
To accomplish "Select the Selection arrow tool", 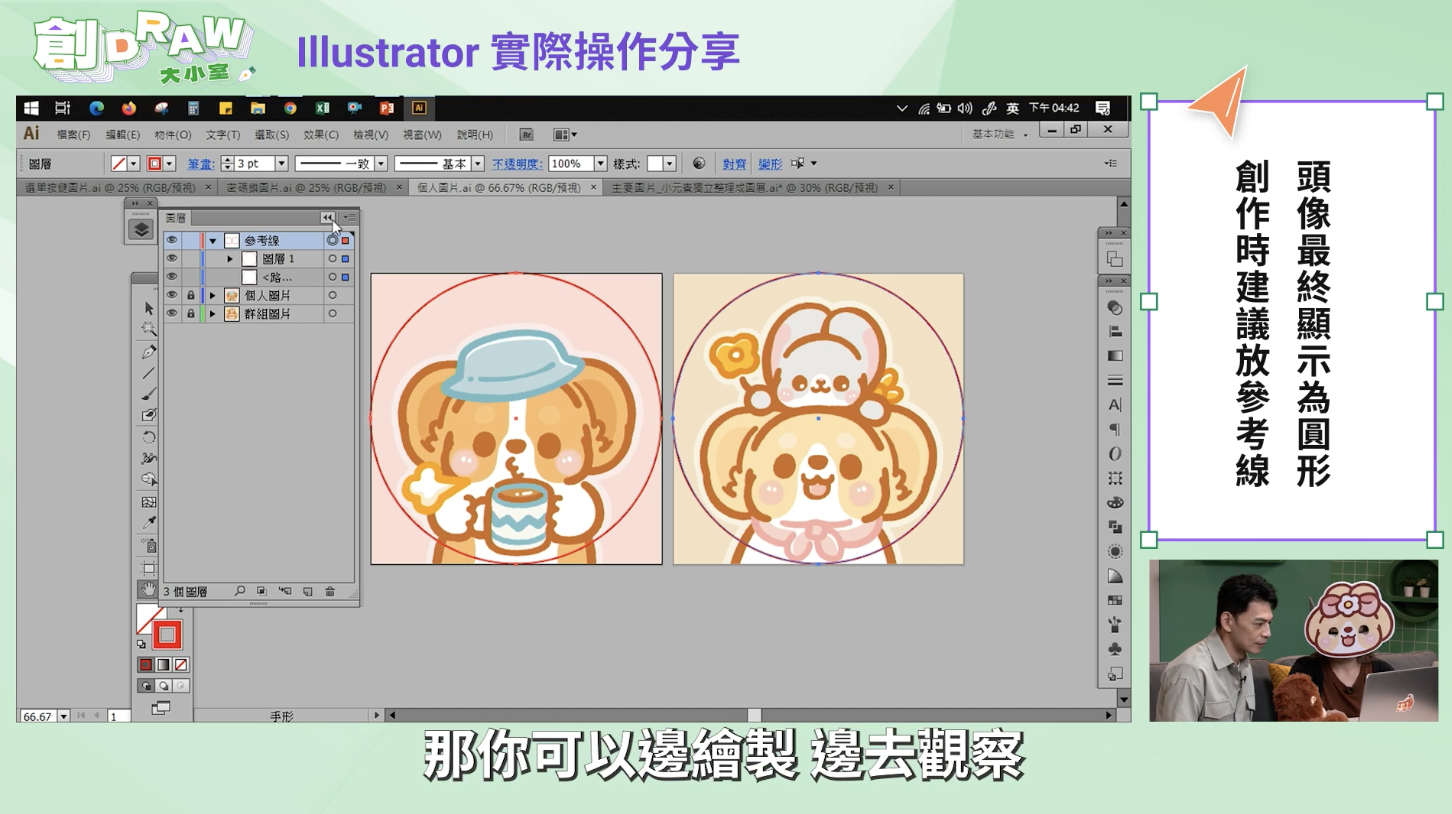I will [149, 308].
